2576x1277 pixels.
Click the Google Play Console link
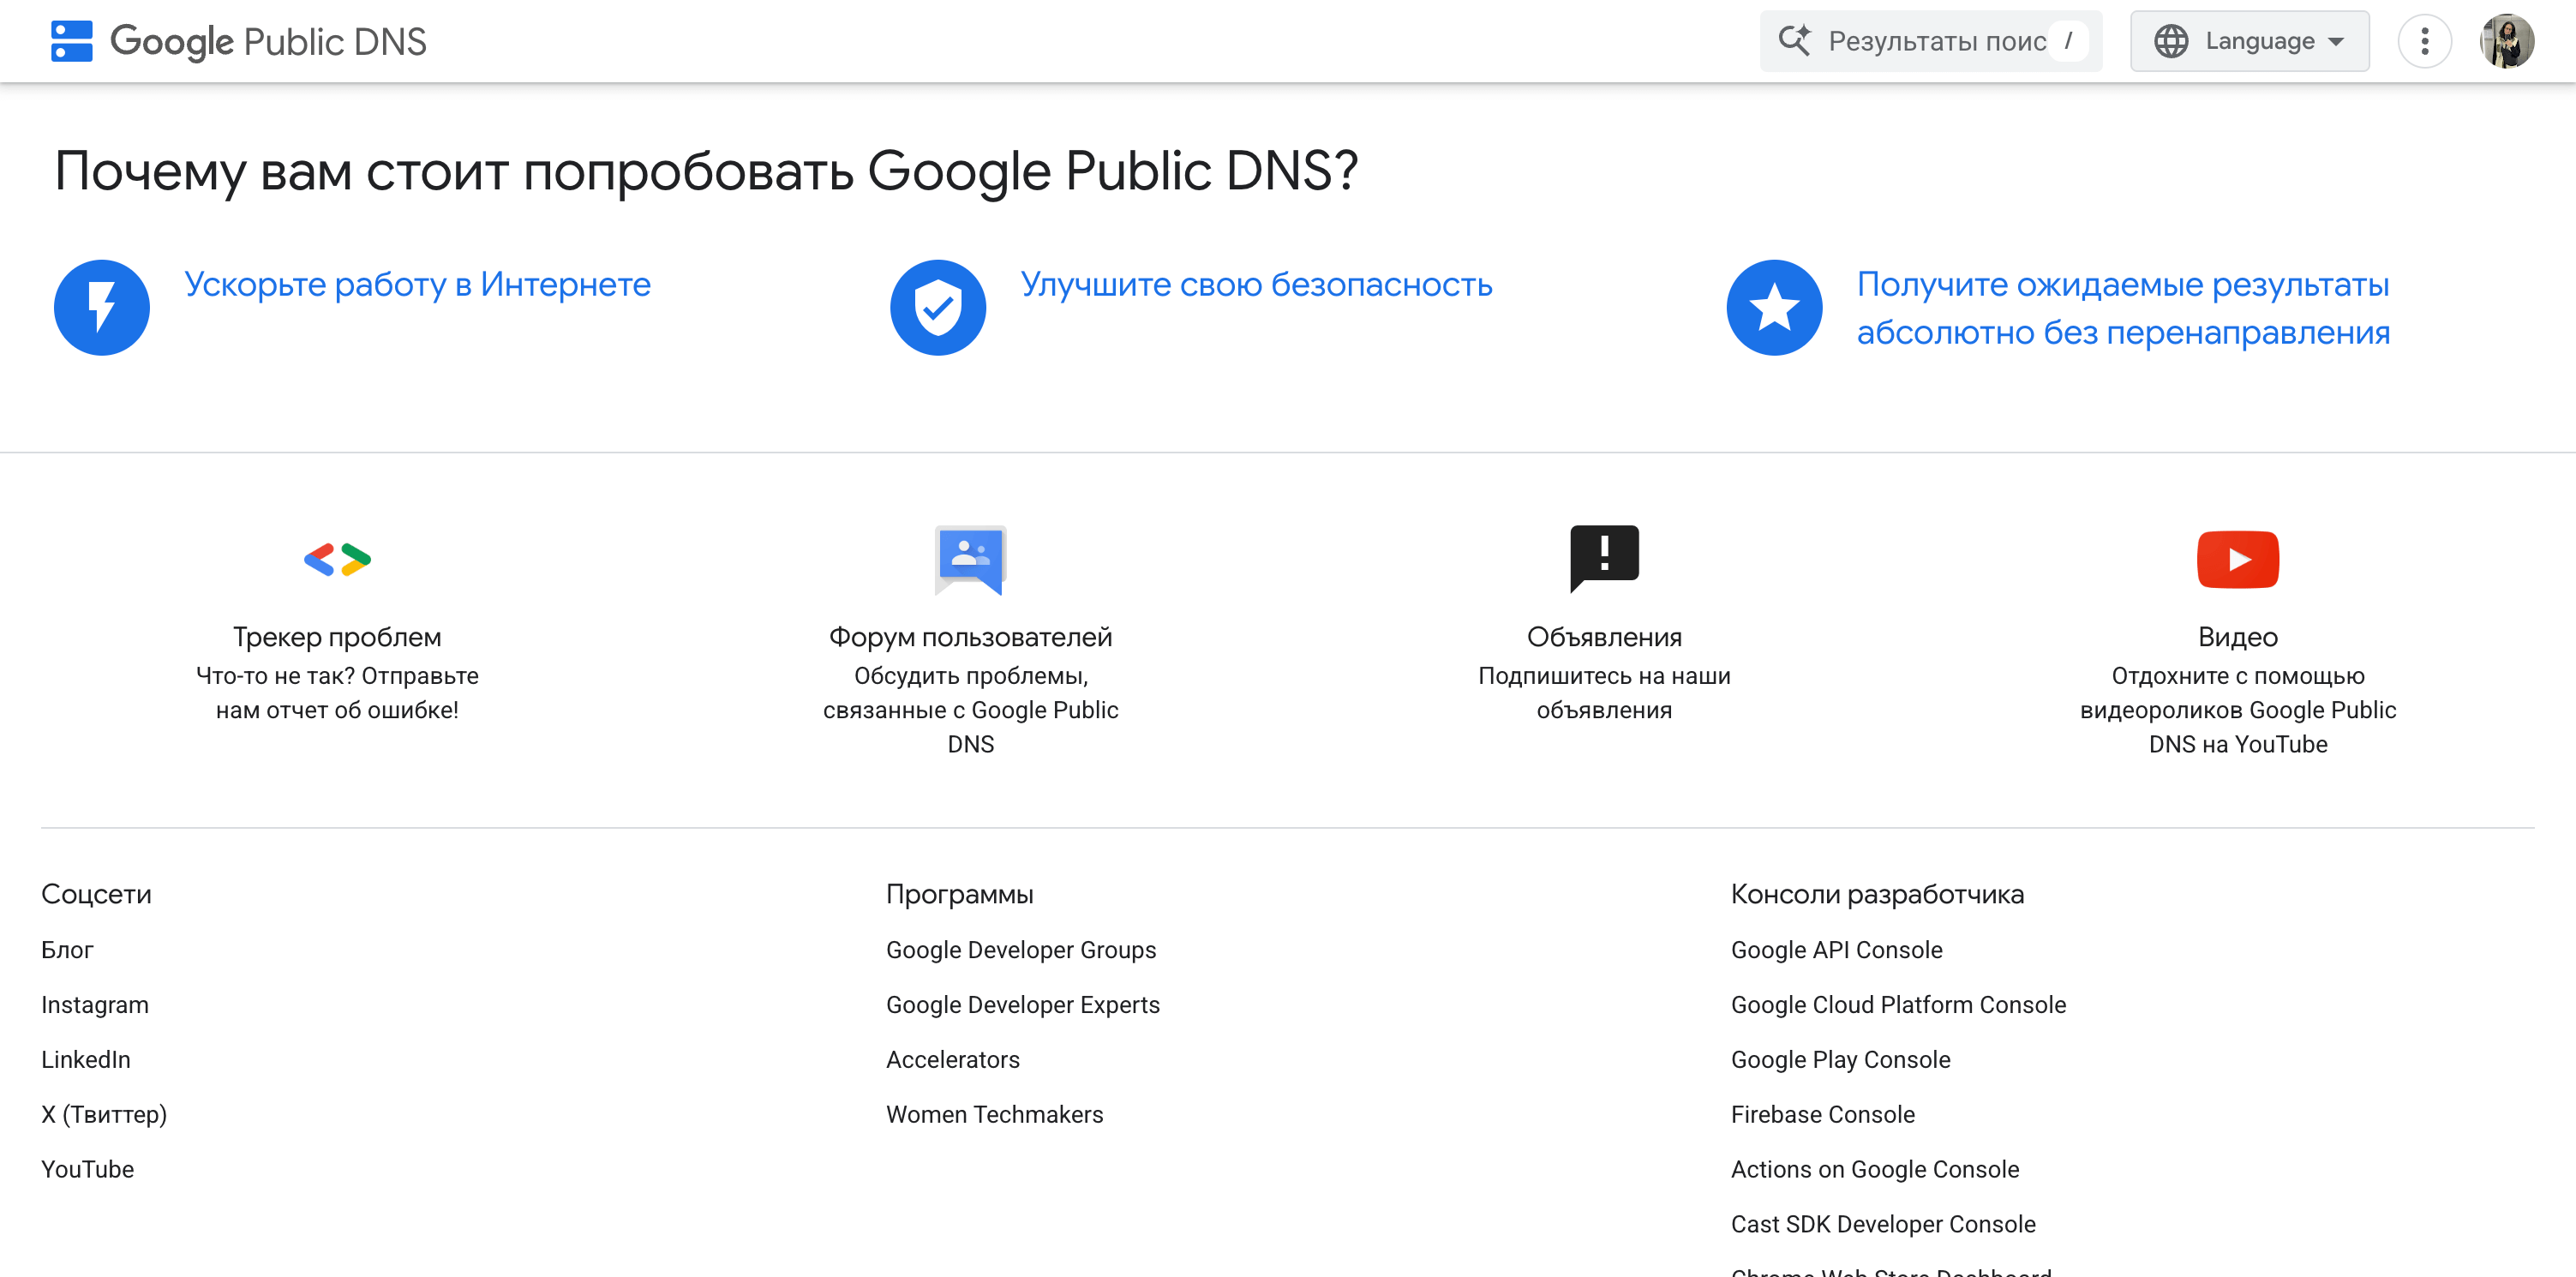coord(1840,1059)
